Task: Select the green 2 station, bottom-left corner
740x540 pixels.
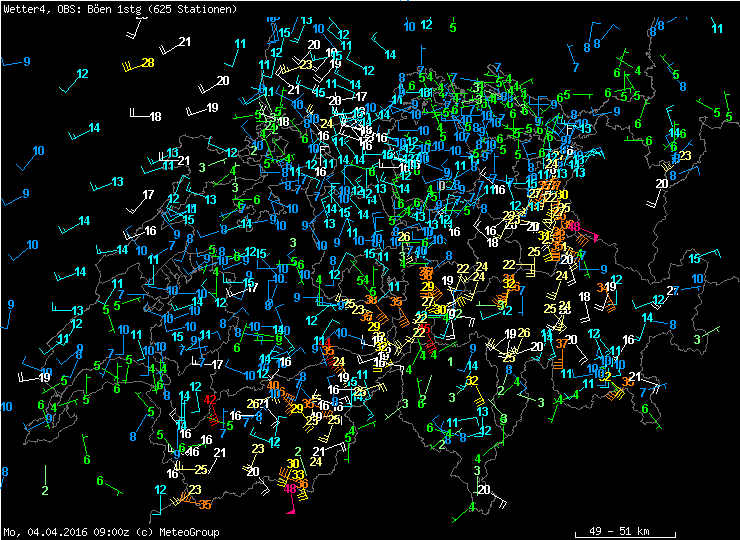Action: [x=45, y=490]
